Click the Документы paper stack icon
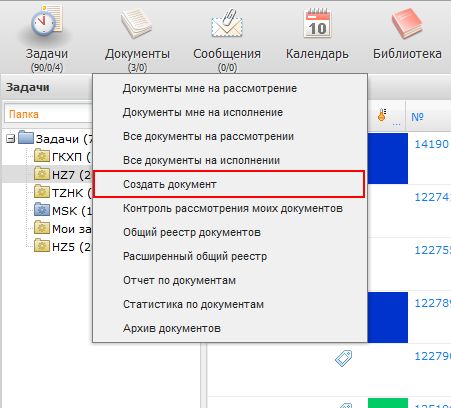The height and width of the screenshot is (408, 451). pos(137,23)
